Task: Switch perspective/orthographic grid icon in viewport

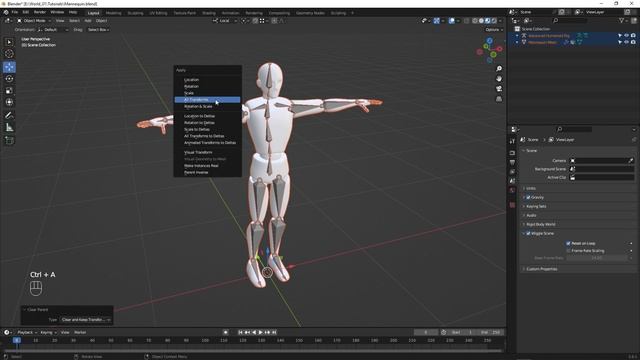Action: click(499, 99)
